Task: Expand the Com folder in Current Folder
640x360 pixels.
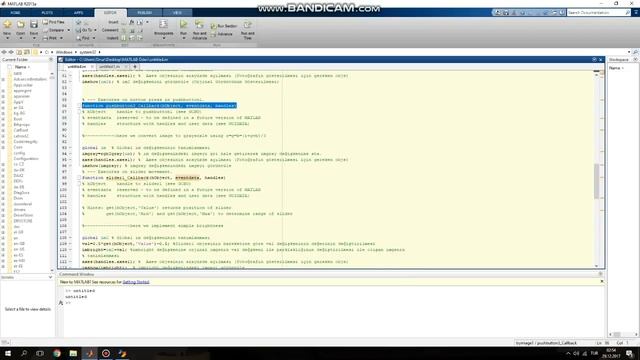Action: point(3,147)
